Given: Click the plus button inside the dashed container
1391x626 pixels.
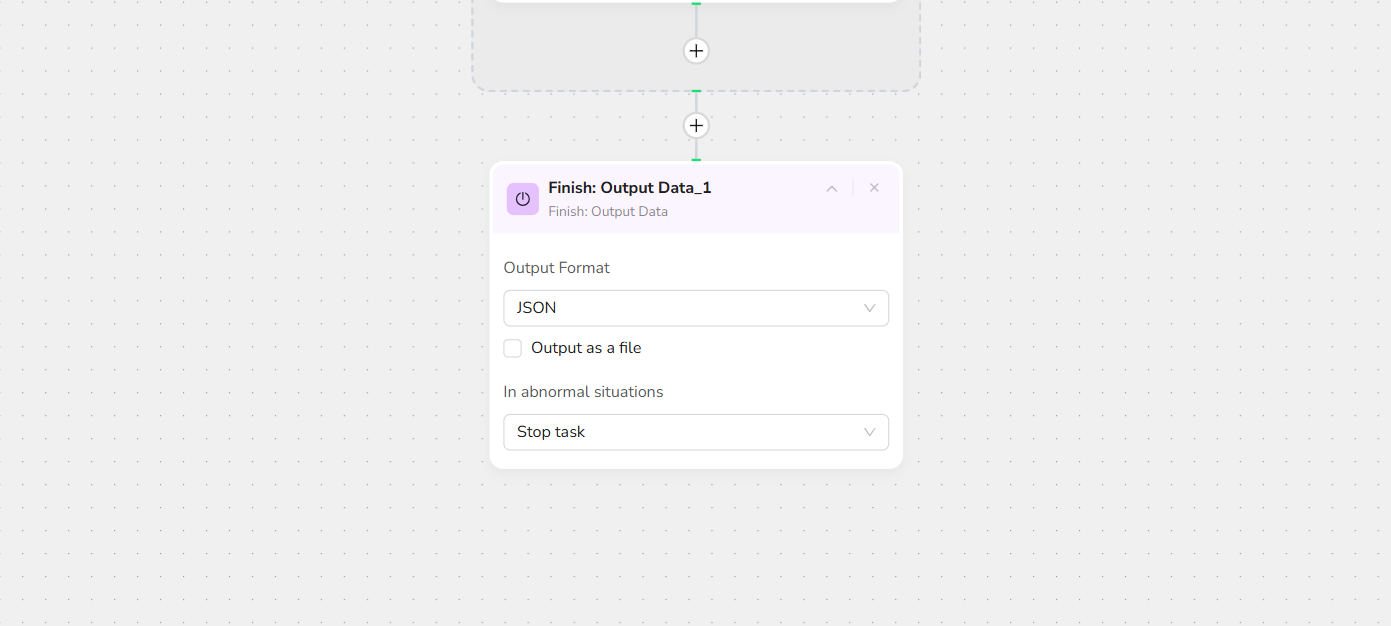Looking at the screenshot, I should [x=696, y=50].
